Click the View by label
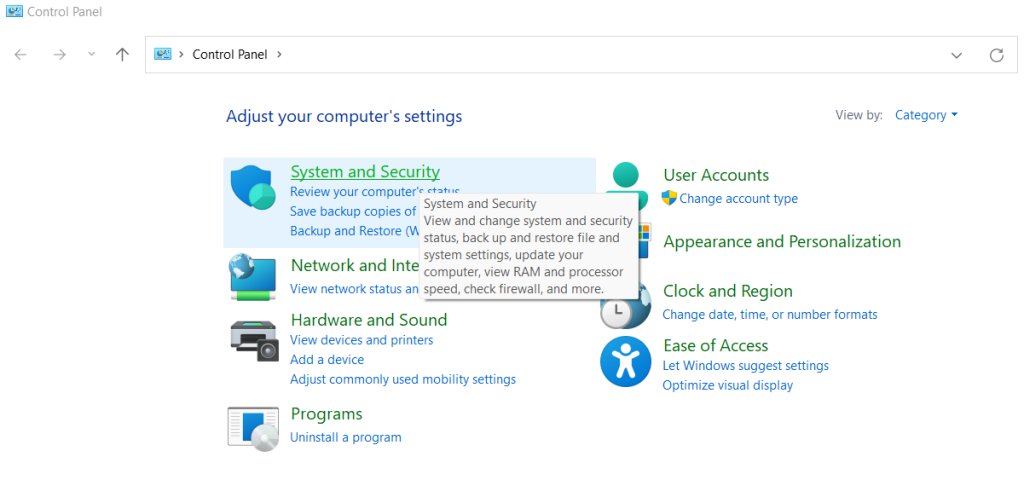Viewport: 1024px width, 480px height. pyautogui.click(x=859, y=115)
